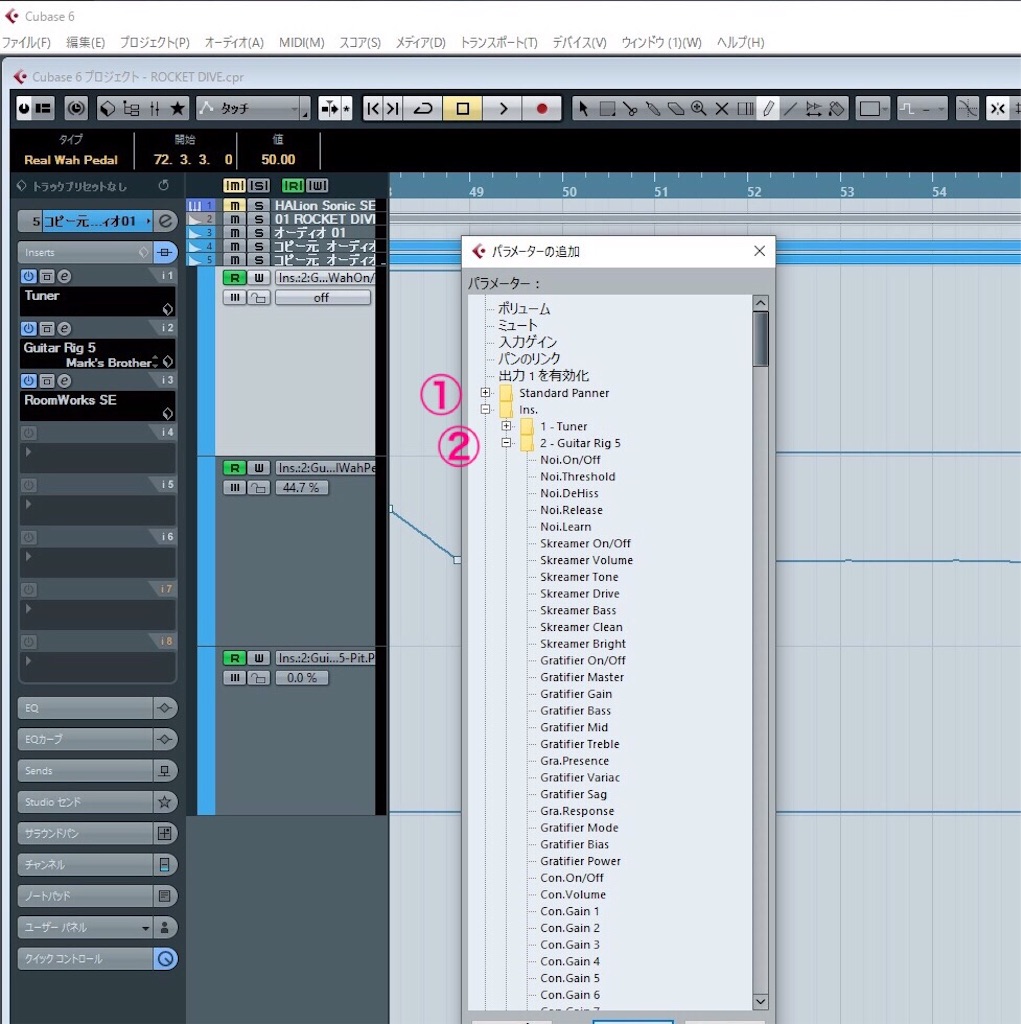Toggle Write on the WahPedal automation lane
The image size is (1021, 1024).
[x=259, y=468]
